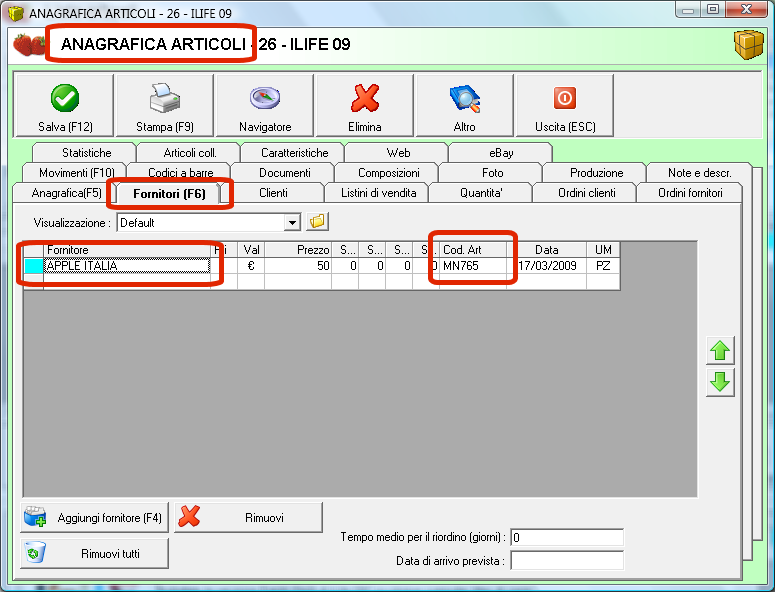
Task: Delete the article with Elimina
Action: point(365,105)
